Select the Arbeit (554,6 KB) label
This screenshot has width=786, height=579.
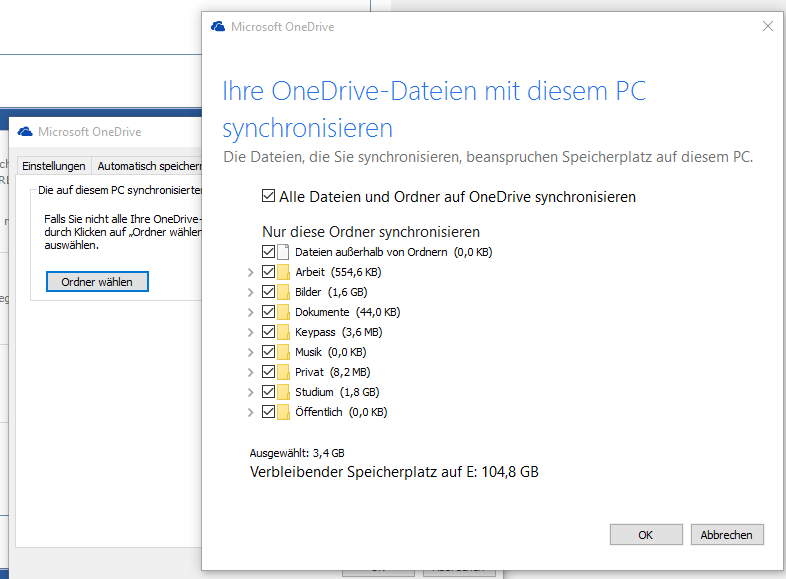338,272
